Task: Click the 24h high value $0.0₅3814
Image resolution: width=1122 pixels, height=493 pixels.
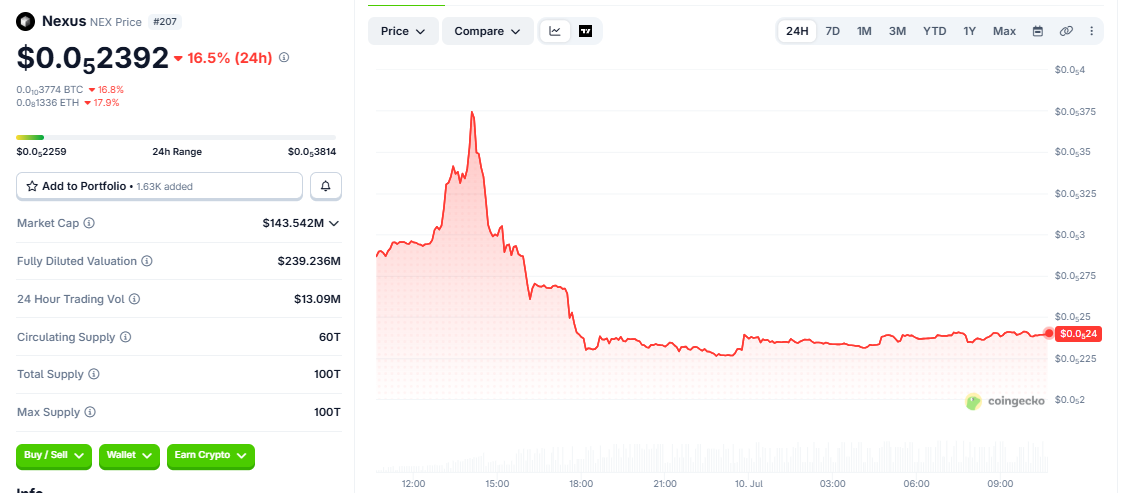Action: (312, 152)
